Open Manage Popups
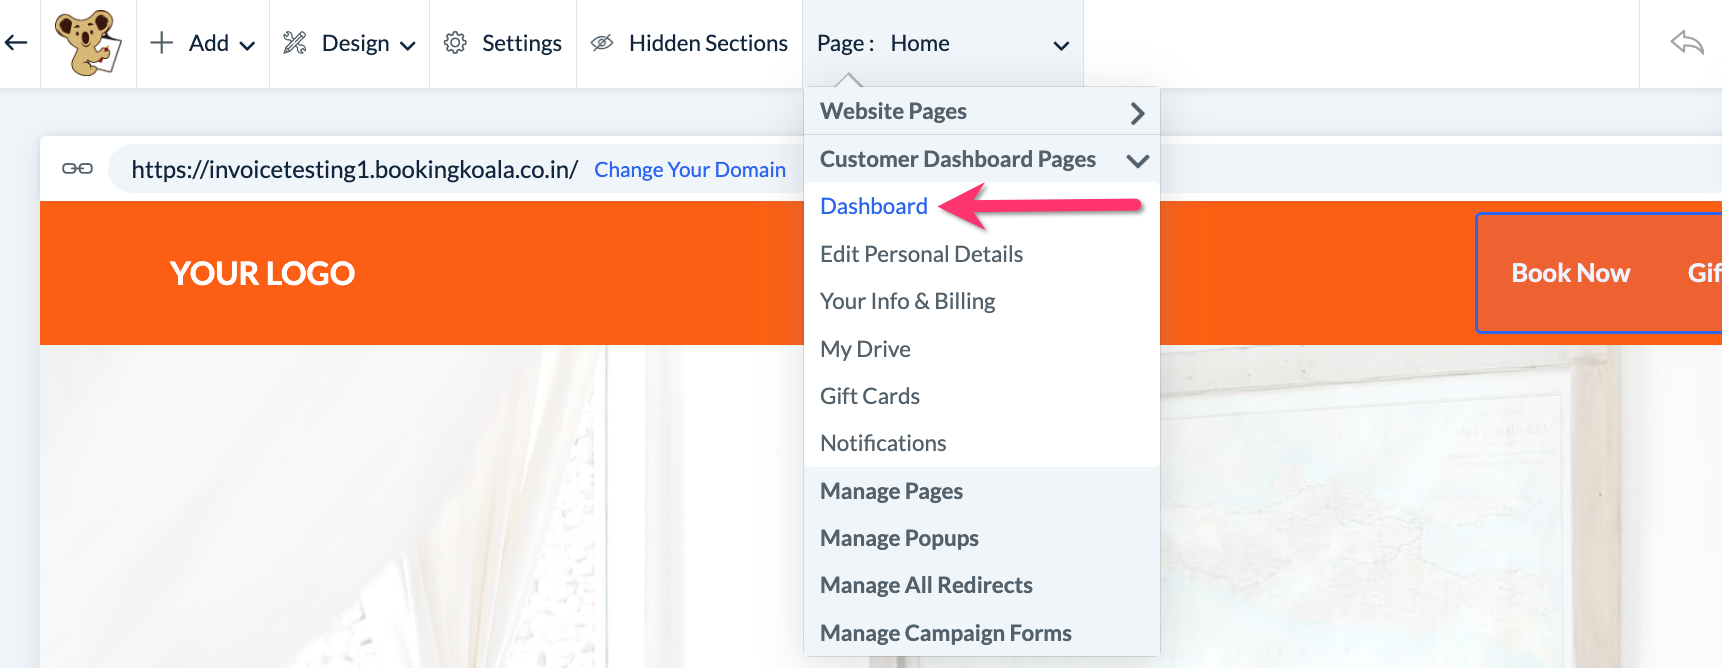 (x=899, y=538)
